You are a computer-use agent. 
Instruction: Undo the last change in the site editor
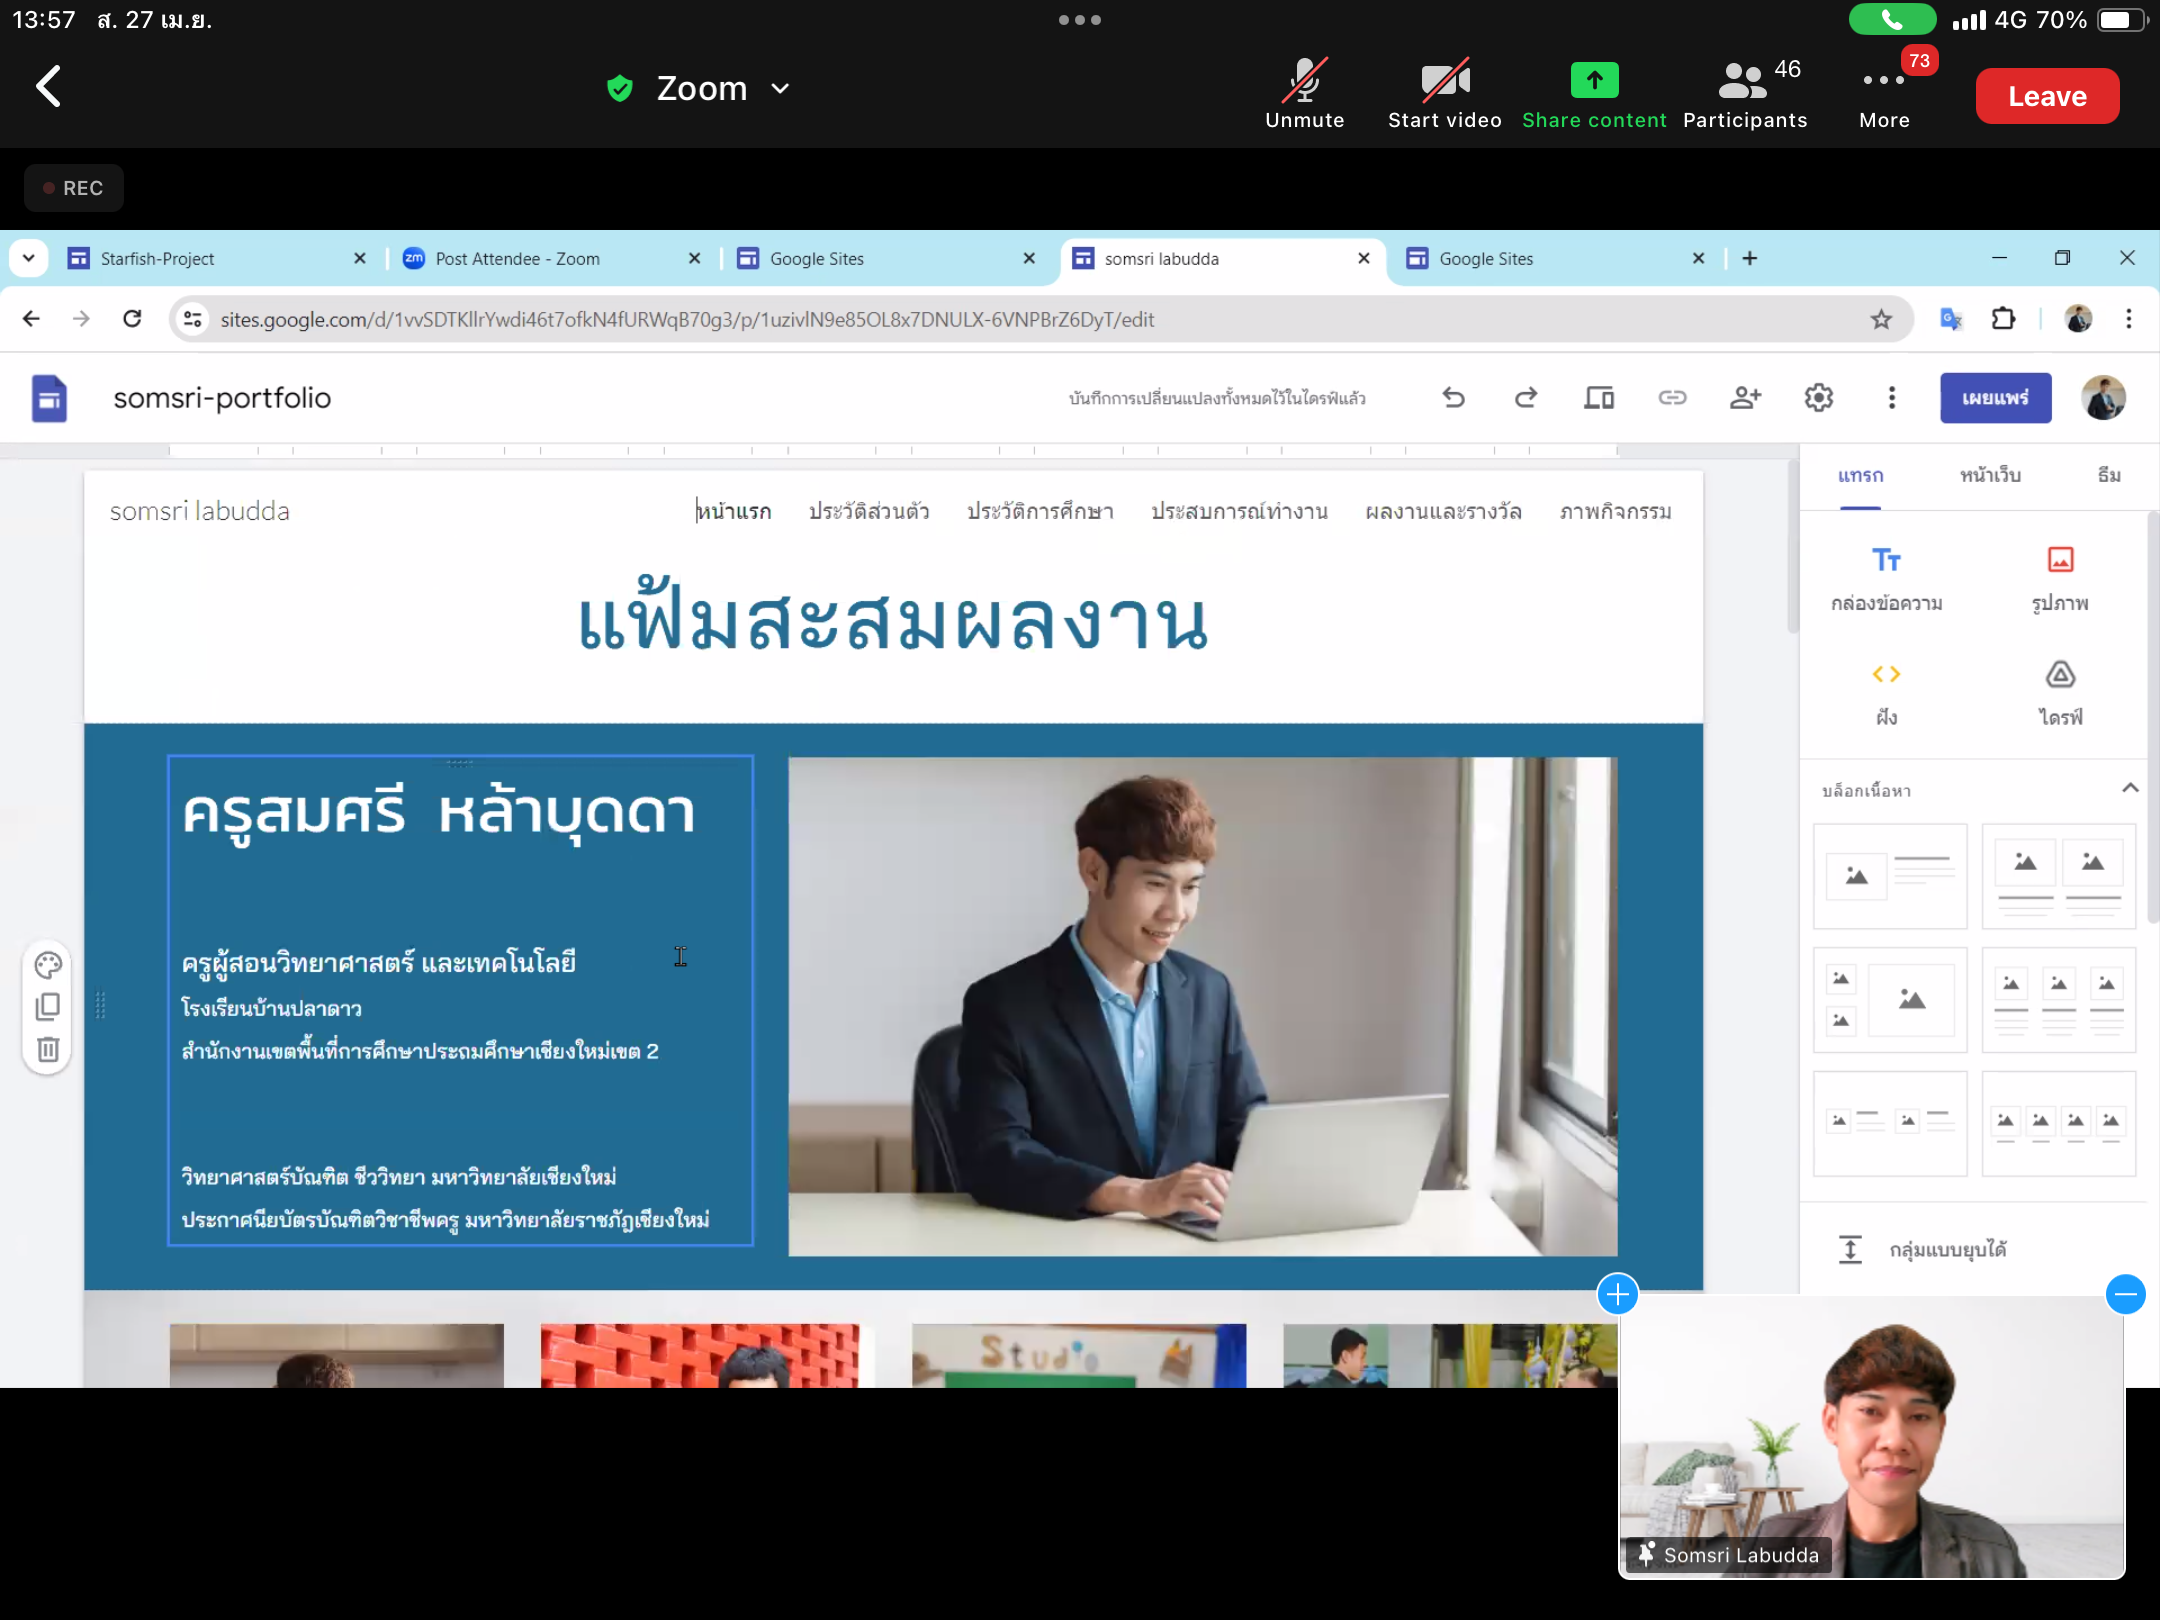click(x=1453, y=397)
